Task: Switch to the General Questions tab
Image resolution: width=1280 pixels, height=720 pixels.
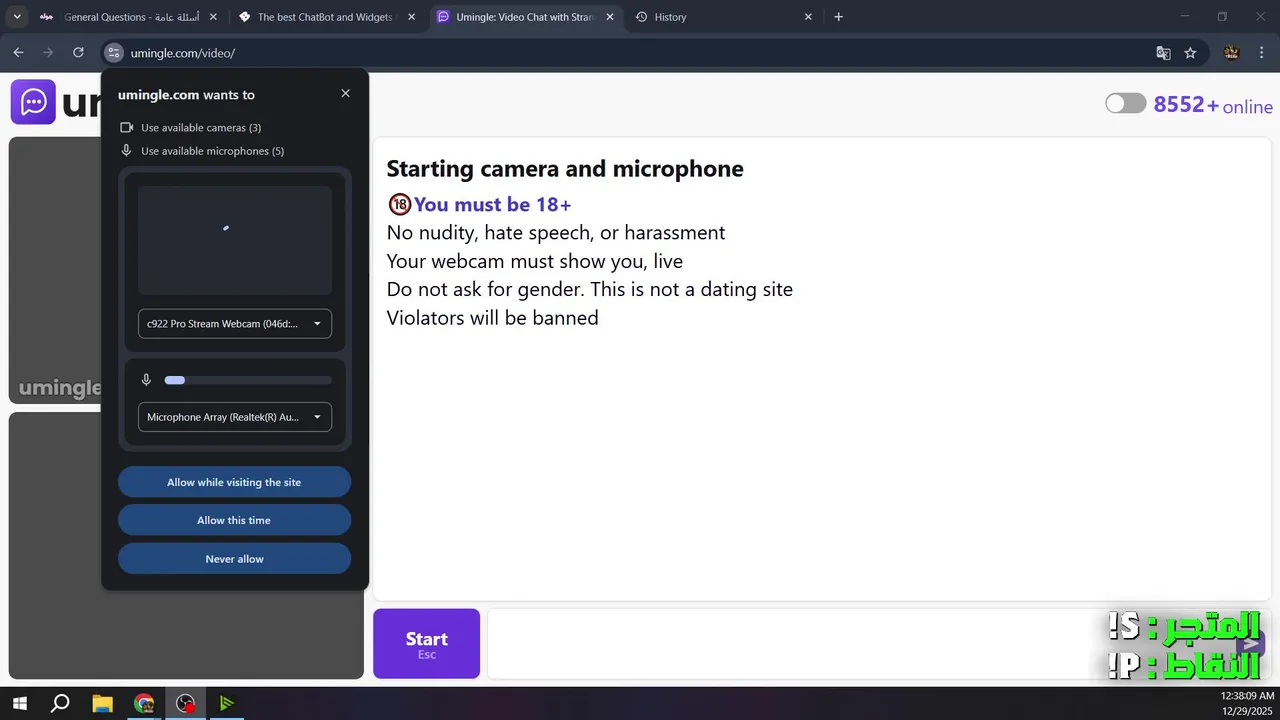Action: point(128,17)
